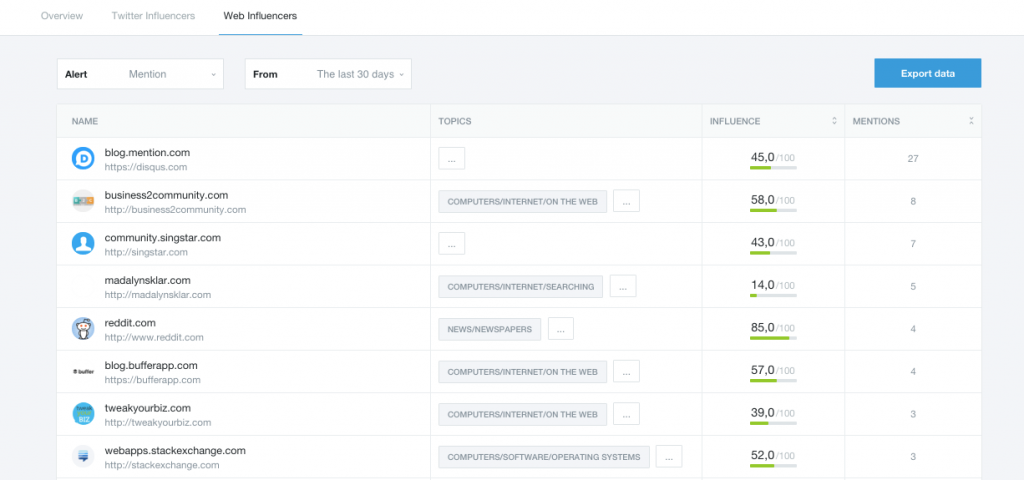Image resolution: width=1024 pixels, height=480 pixels.
Task: Expand more topics for blog.bufferapp.com
Action: point(626,371)
